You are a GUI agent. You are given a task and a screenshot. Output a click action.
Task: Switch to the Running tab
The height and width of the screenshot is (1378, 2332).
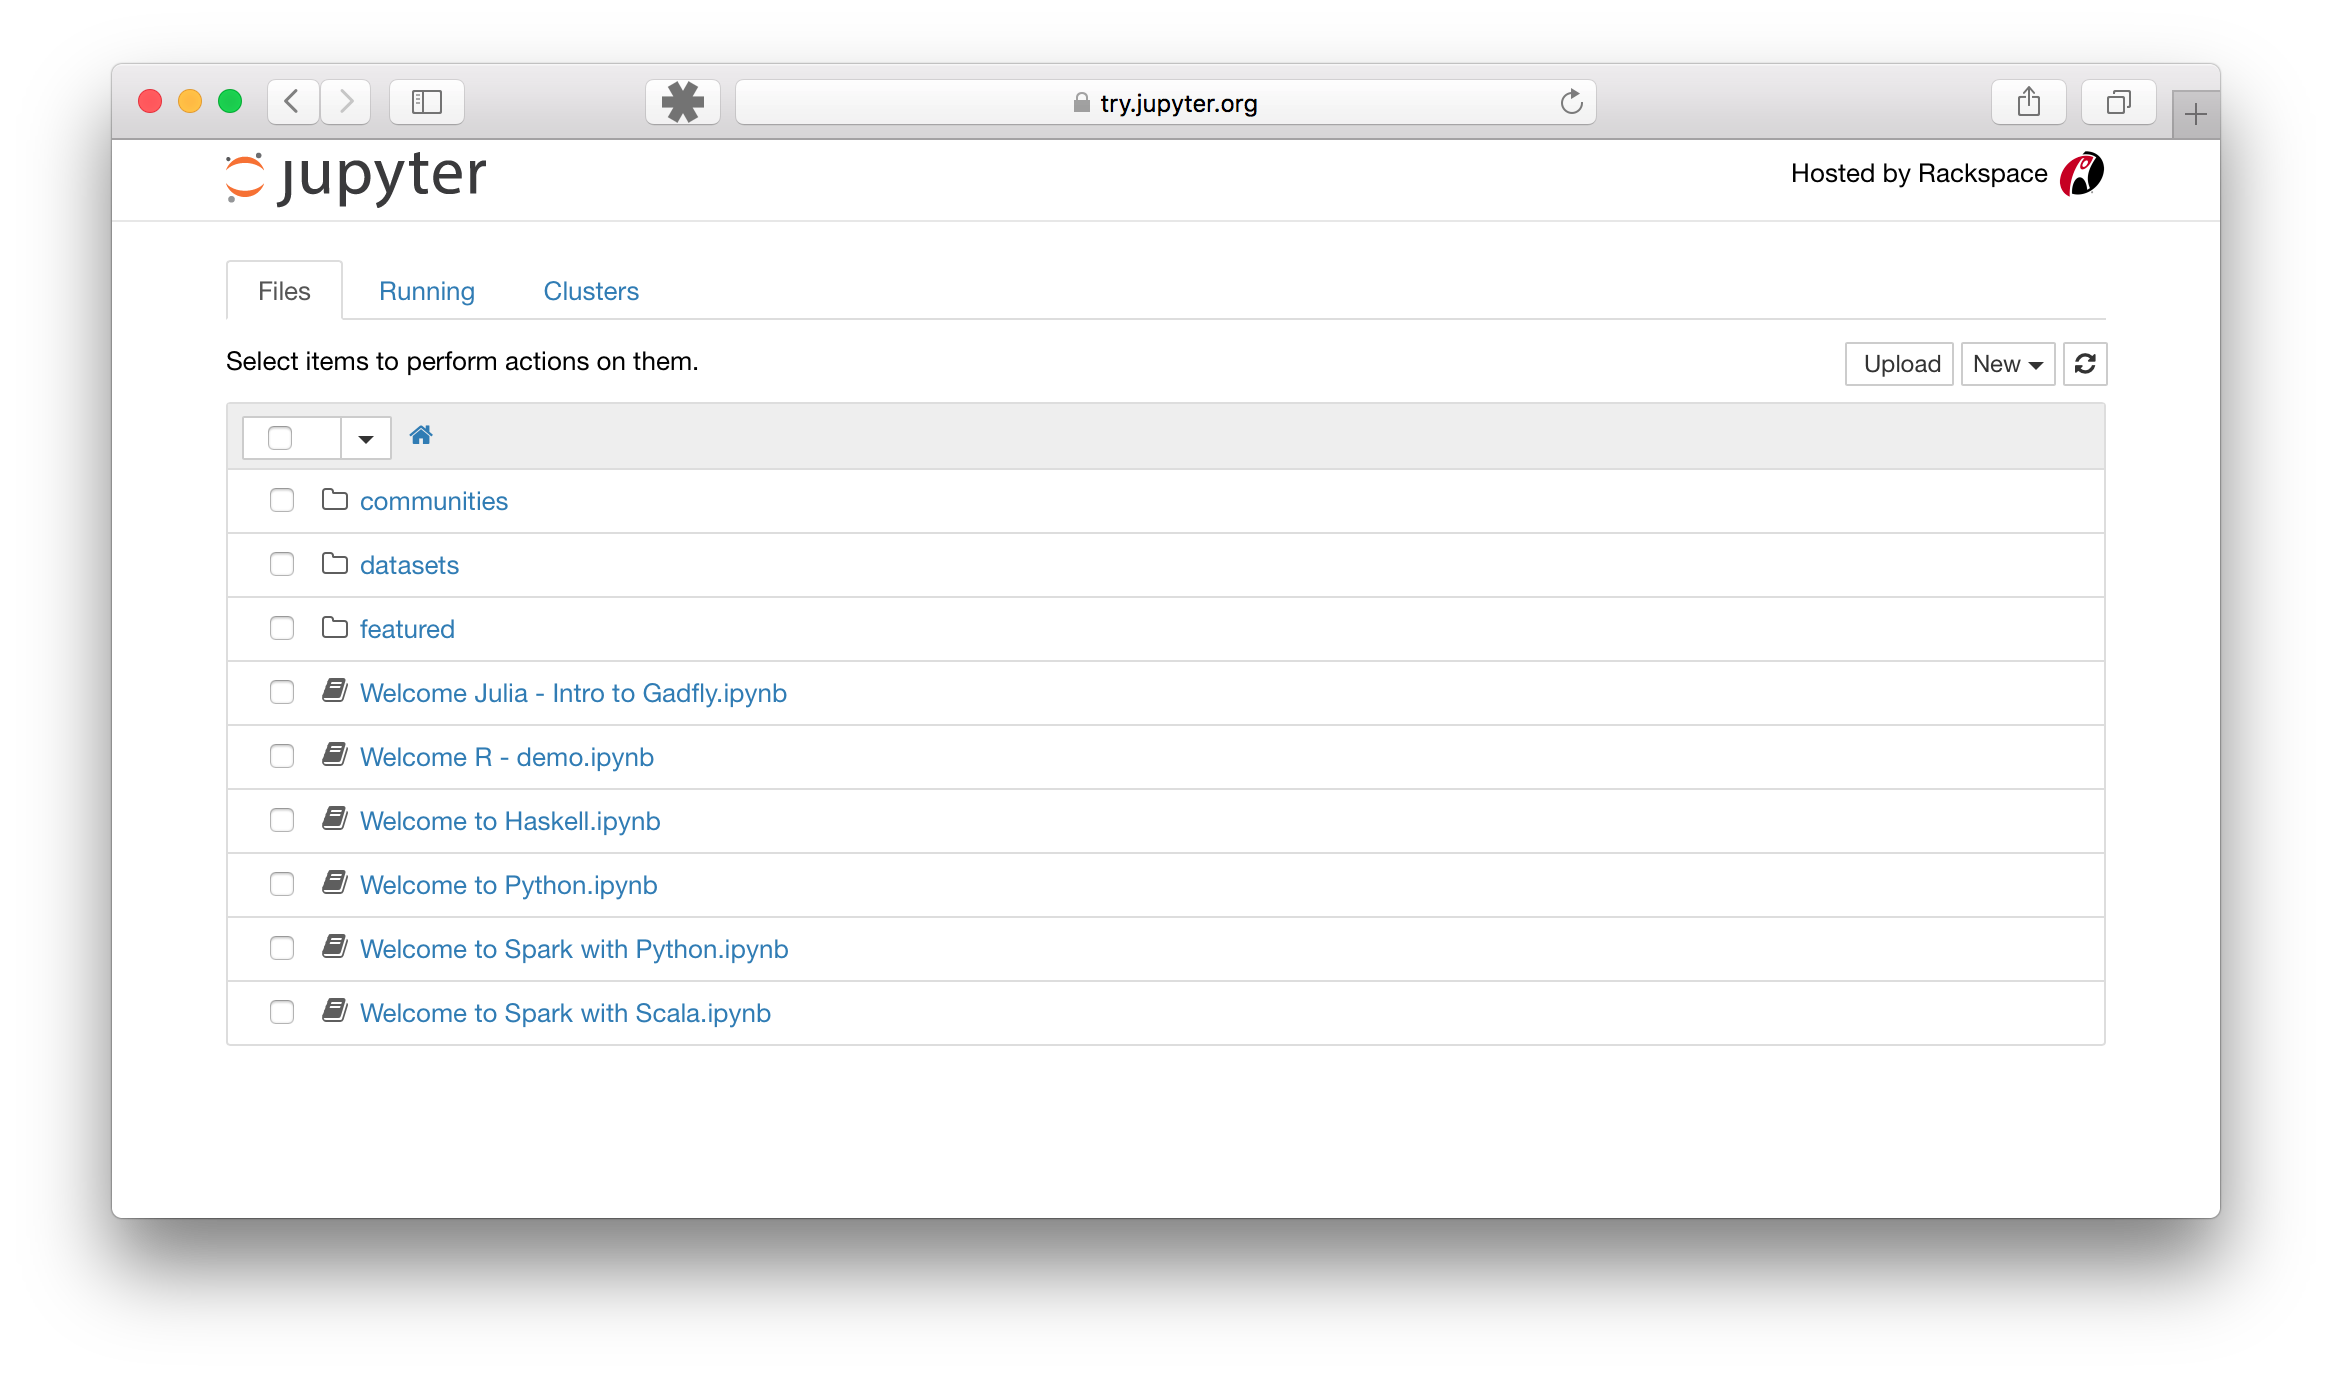pyautogui.click(x=426, y=290)
